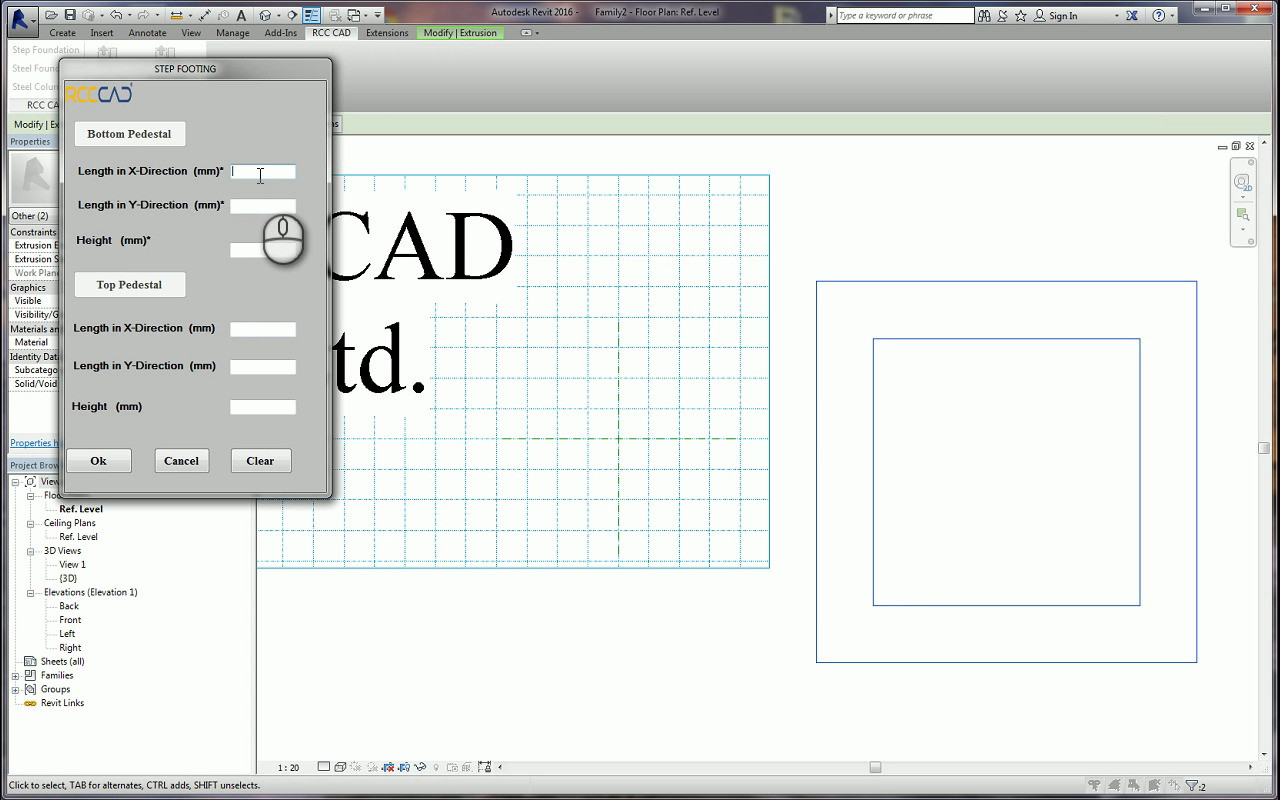The height and width of the screenshot is (800, 1280).
Task: Click Ok in the Step Footing dialog
Action: click(x=98, y=461)
